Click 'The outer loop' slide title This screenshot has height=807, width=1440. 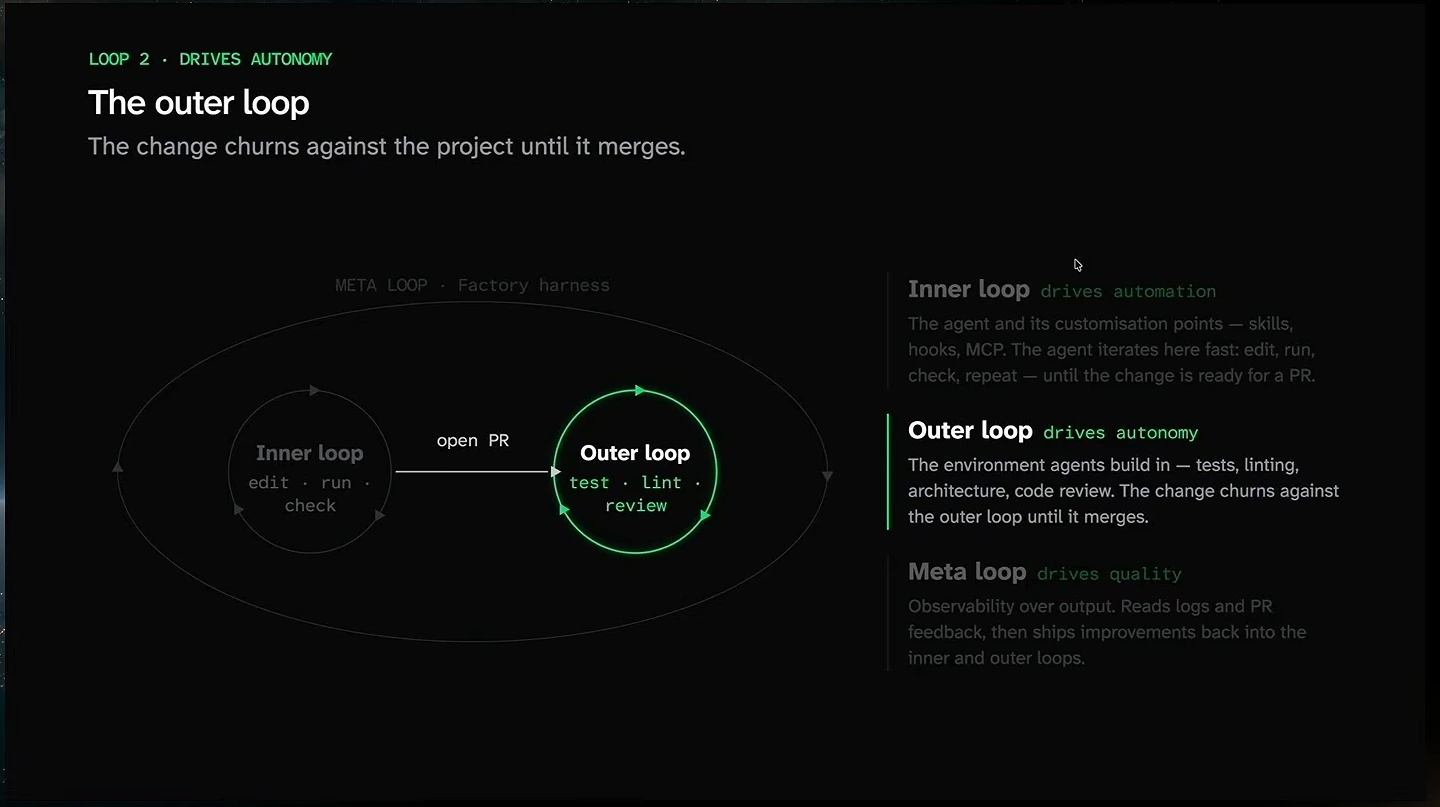[x=199, y=102]
